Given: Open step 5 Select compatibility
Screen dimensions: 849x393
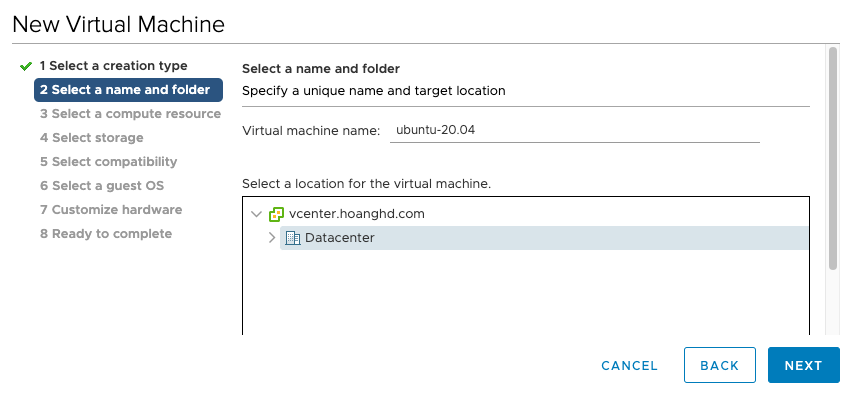Looking at the screenshot, I should (x=108, y=162).
